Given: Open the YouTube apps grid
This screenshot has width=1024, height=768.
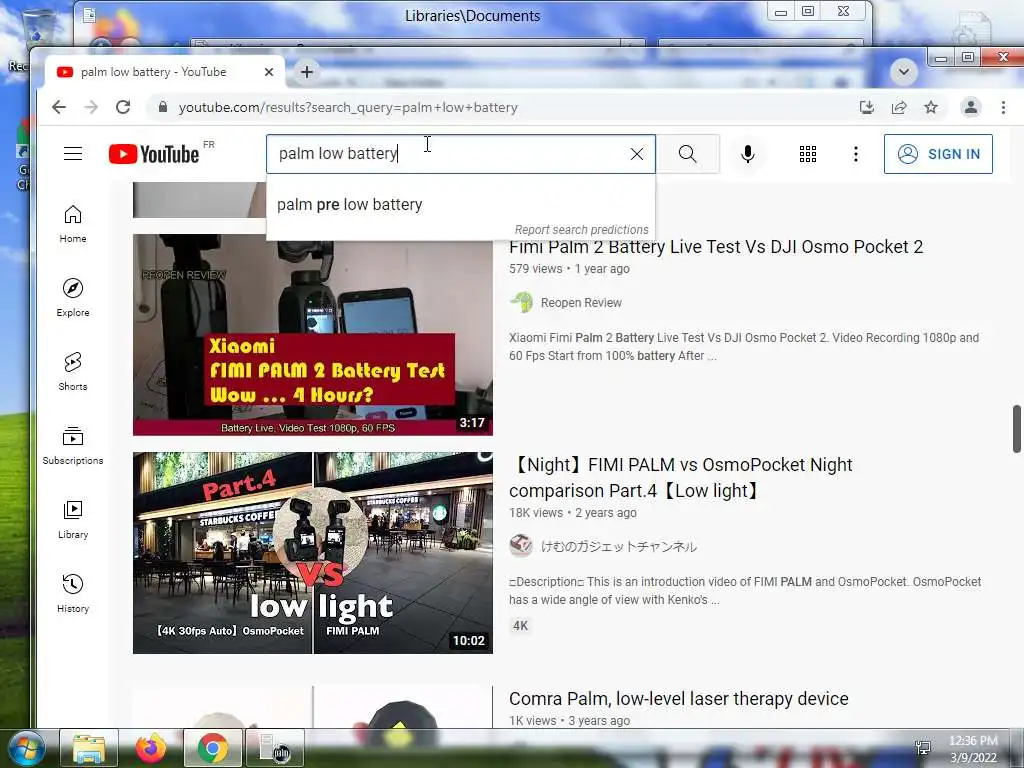Looking at the screenshot, I should [x=808, y=154].
